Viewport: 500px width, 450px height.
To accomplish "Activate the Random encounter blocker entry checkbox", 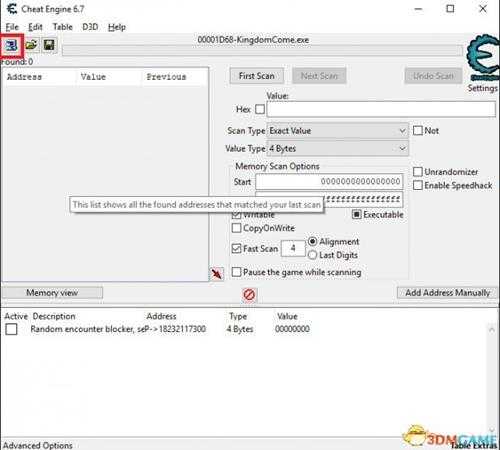I will 11,329.
